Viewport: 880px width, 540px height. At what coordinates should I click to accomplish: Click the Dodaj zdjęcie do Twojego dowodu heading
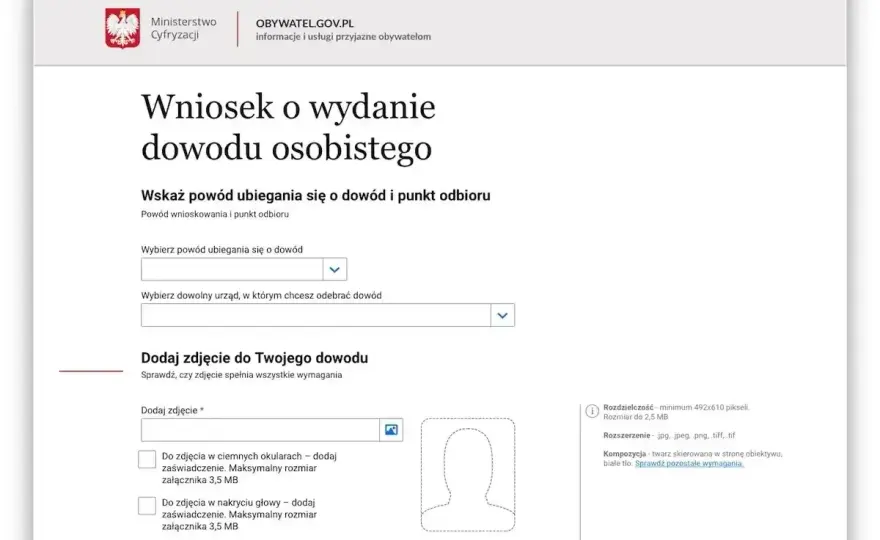click(254, 358)
